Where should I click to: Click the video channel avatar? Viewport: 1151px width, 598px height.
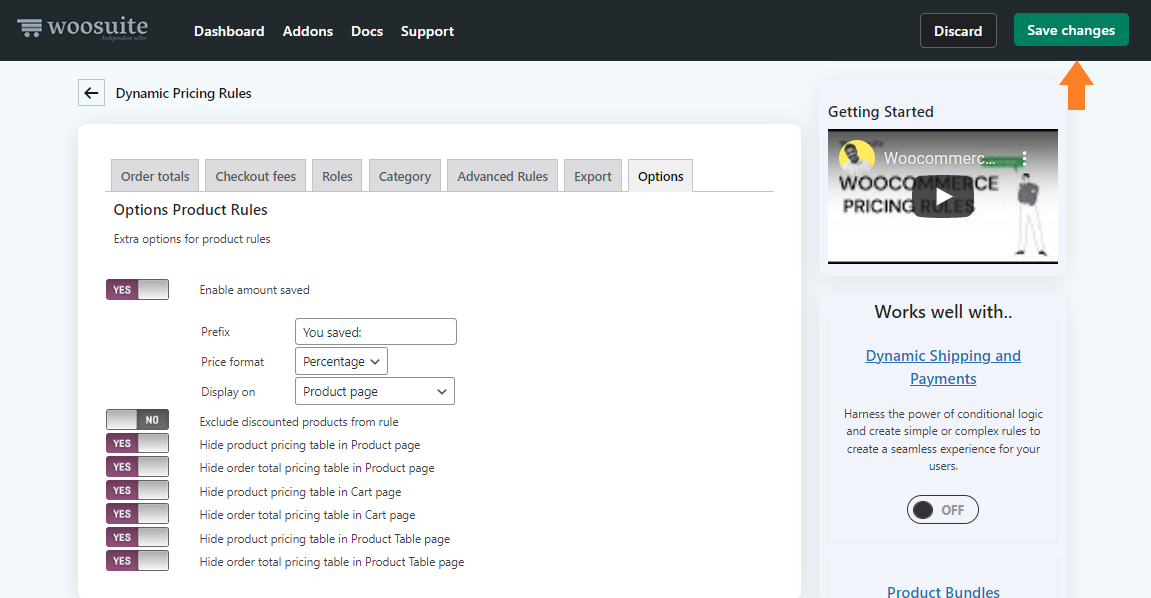coord(857,157)
